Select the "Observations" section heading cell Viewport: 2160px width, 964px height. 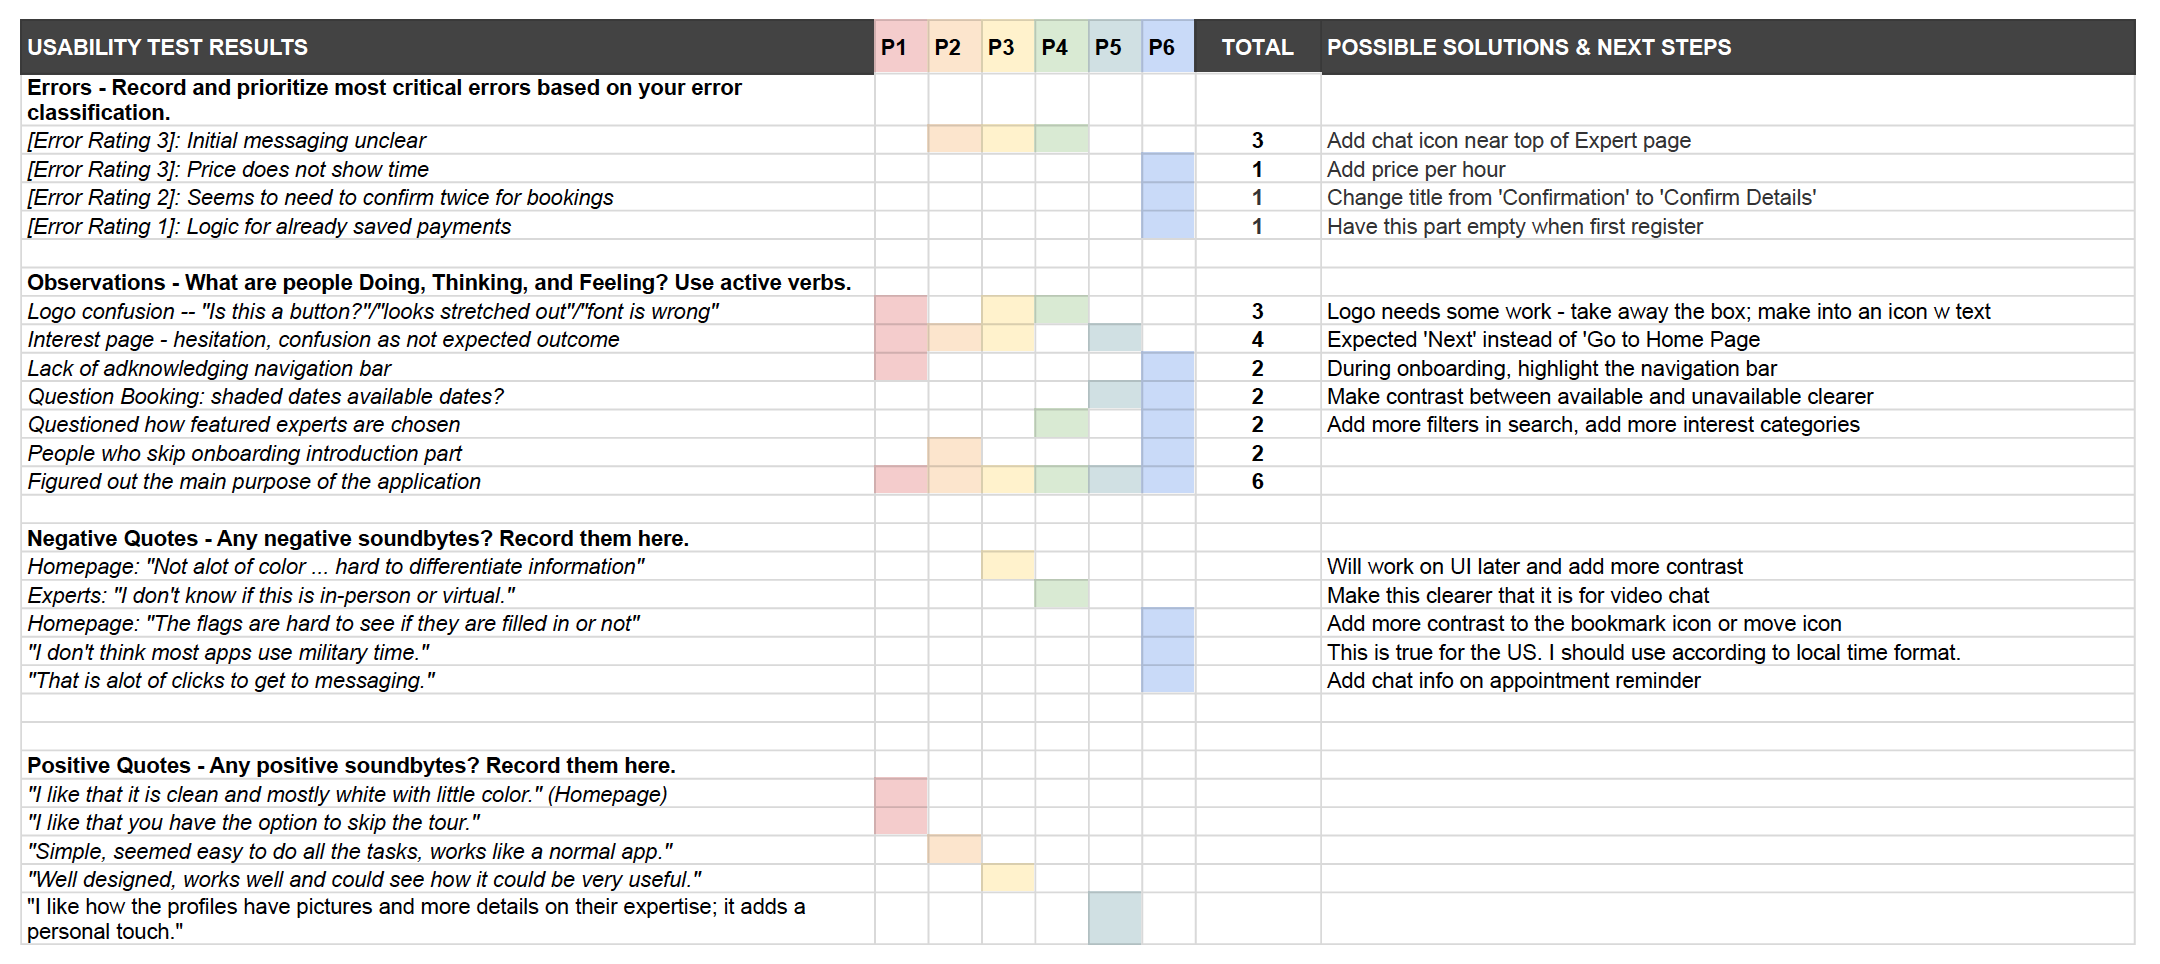(439, 283)
